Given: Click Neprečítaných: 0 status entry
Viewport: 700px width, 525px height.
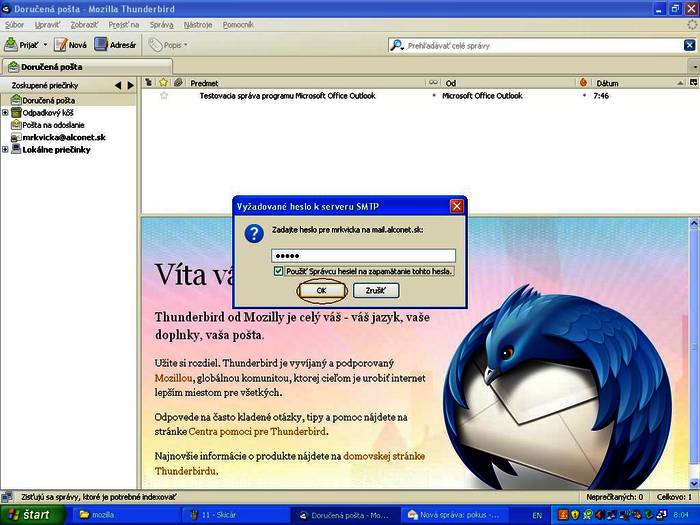Looking at the screenshot, I should coord(615,497).
